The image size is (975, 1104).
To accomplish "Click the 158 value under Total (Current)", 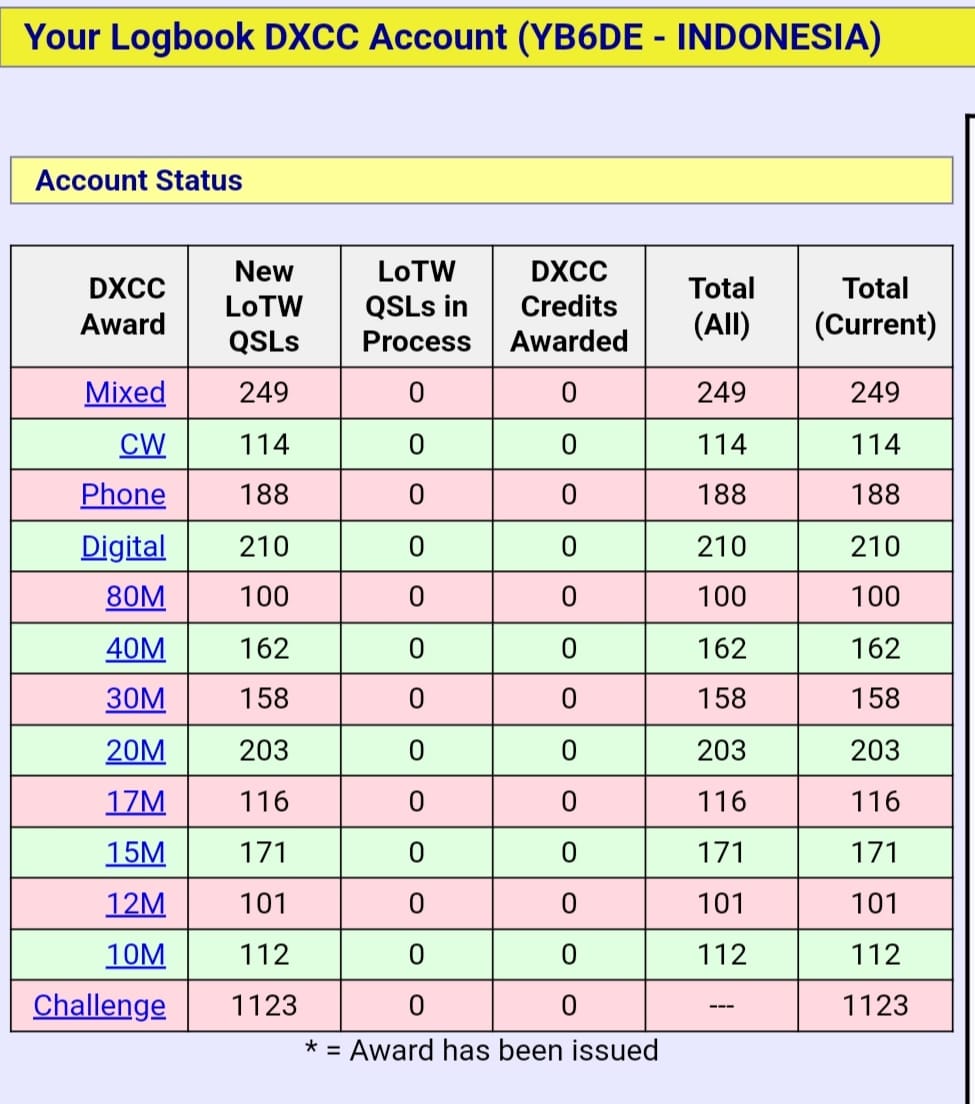I will (x=875, y=698).
